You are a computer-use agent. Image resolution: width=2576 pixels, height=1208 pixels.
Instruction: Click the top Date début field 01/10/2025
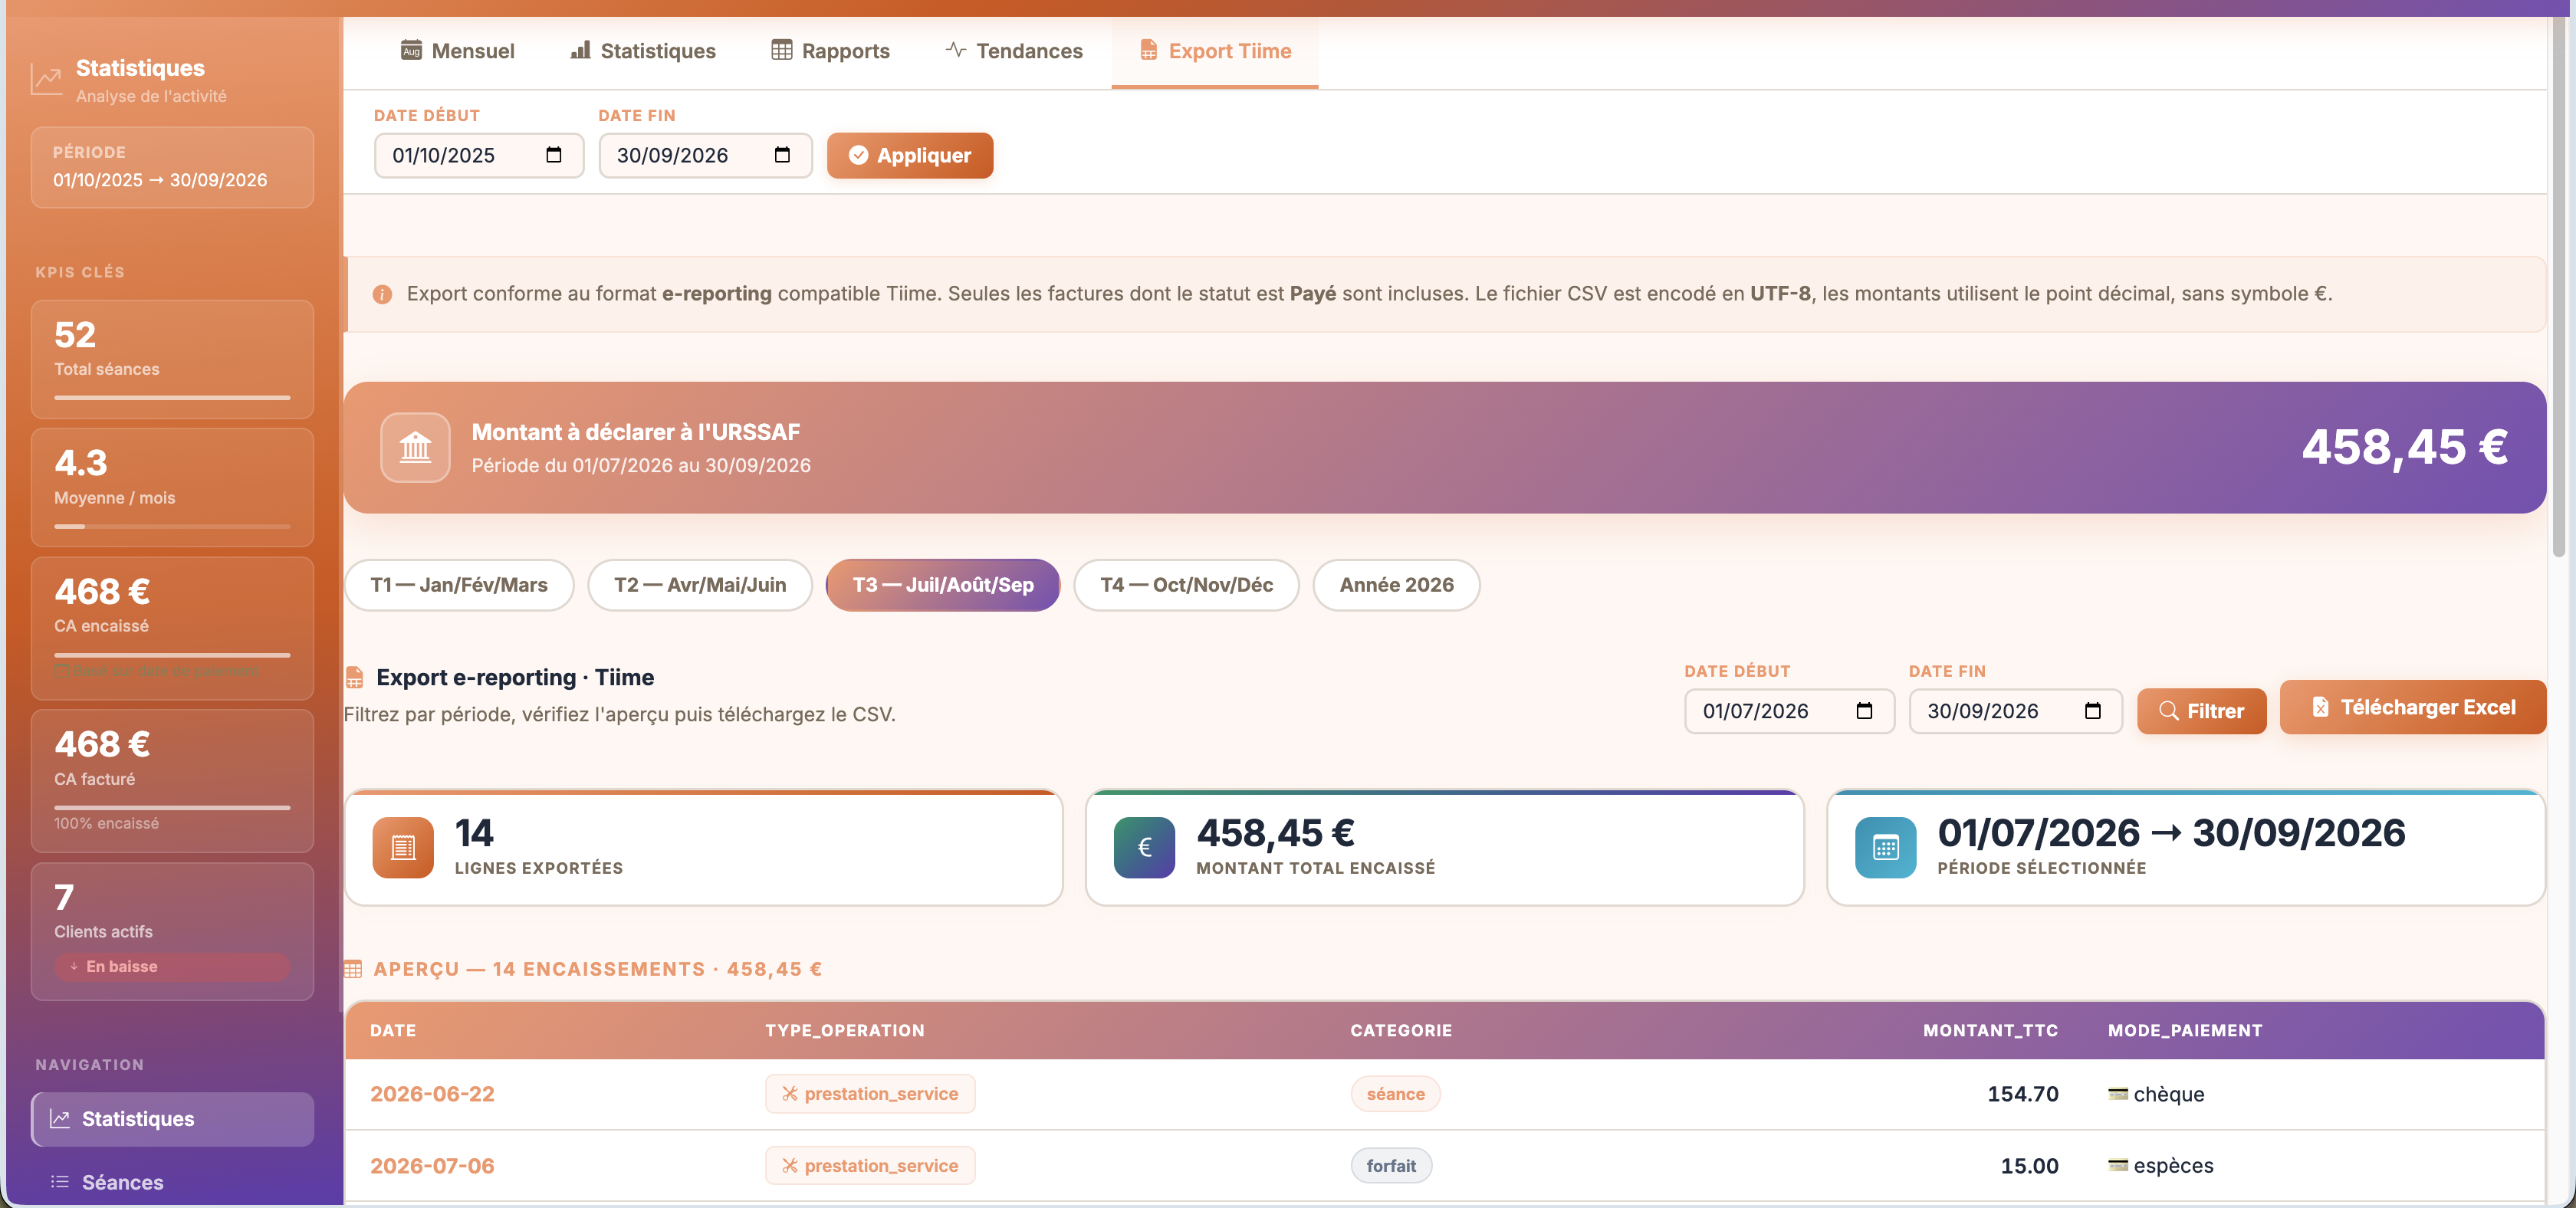coord(478,155)
